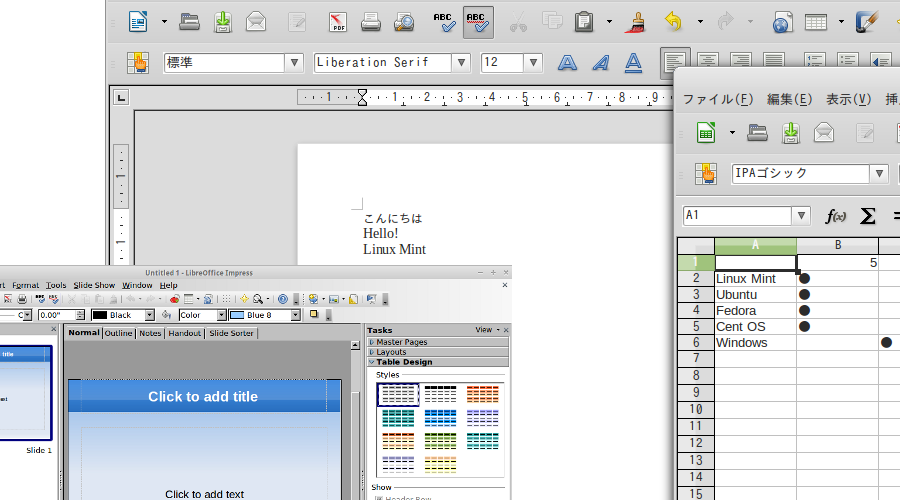This screenshot has height=500, width=900.
Task: Expand Master Pages in Impress Tasks
Action: click(438, 342)
